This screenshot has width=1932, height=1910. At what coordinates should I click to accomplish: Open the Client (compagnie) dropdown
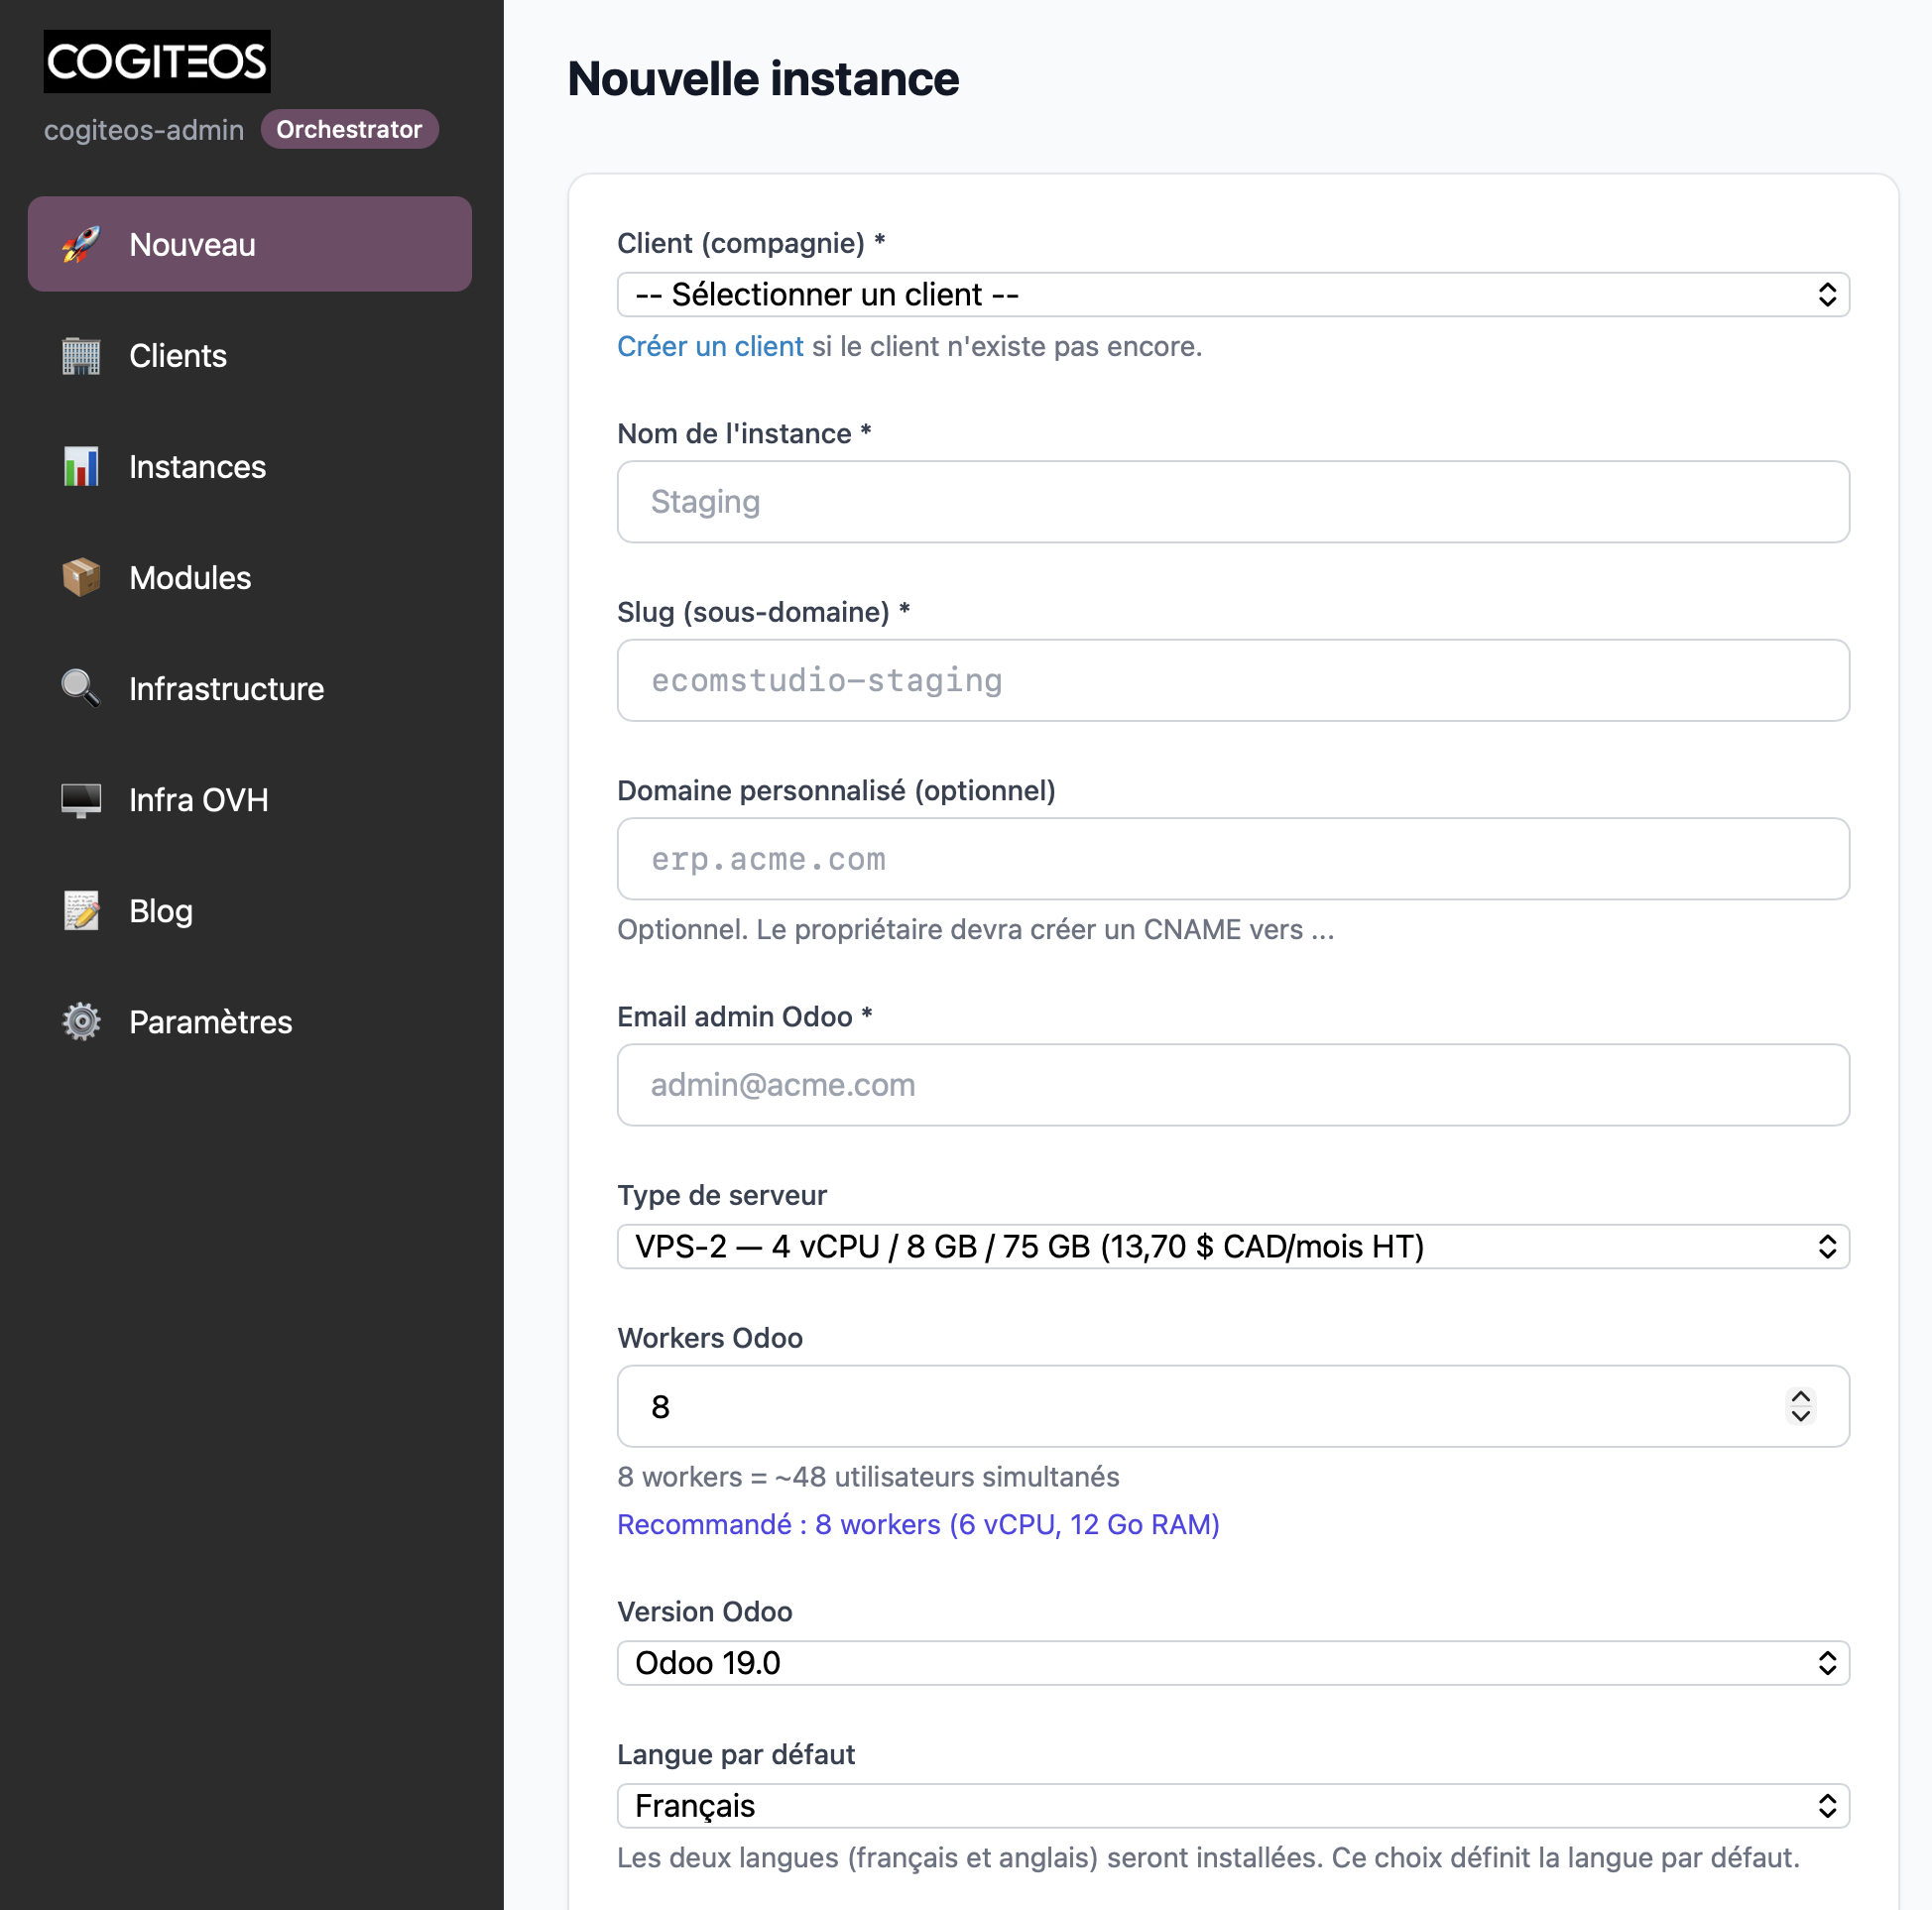[x=1233, y=294]
